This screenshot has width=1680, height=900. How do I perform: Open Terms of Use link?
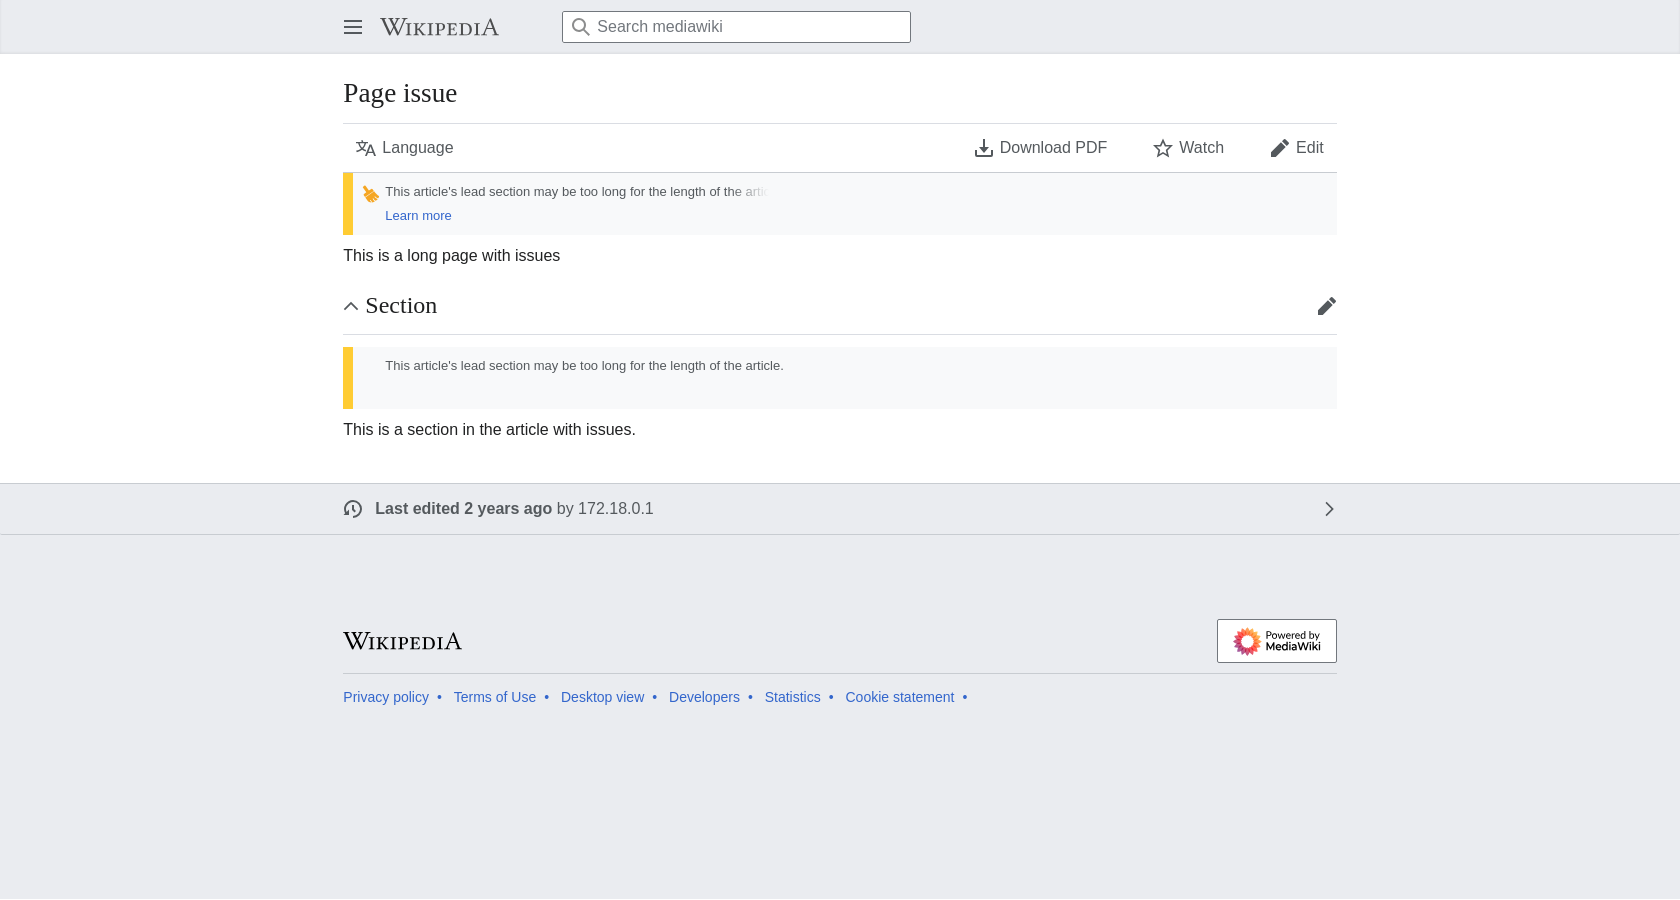[495, 697]
